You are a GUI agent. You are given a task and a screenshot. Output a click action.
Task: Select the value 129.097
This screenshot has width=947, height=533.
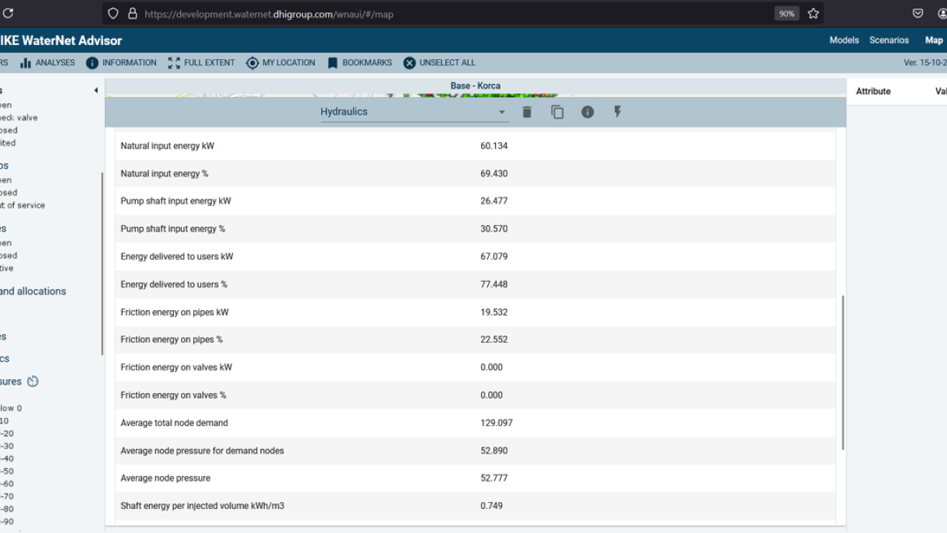click(496, 423)
